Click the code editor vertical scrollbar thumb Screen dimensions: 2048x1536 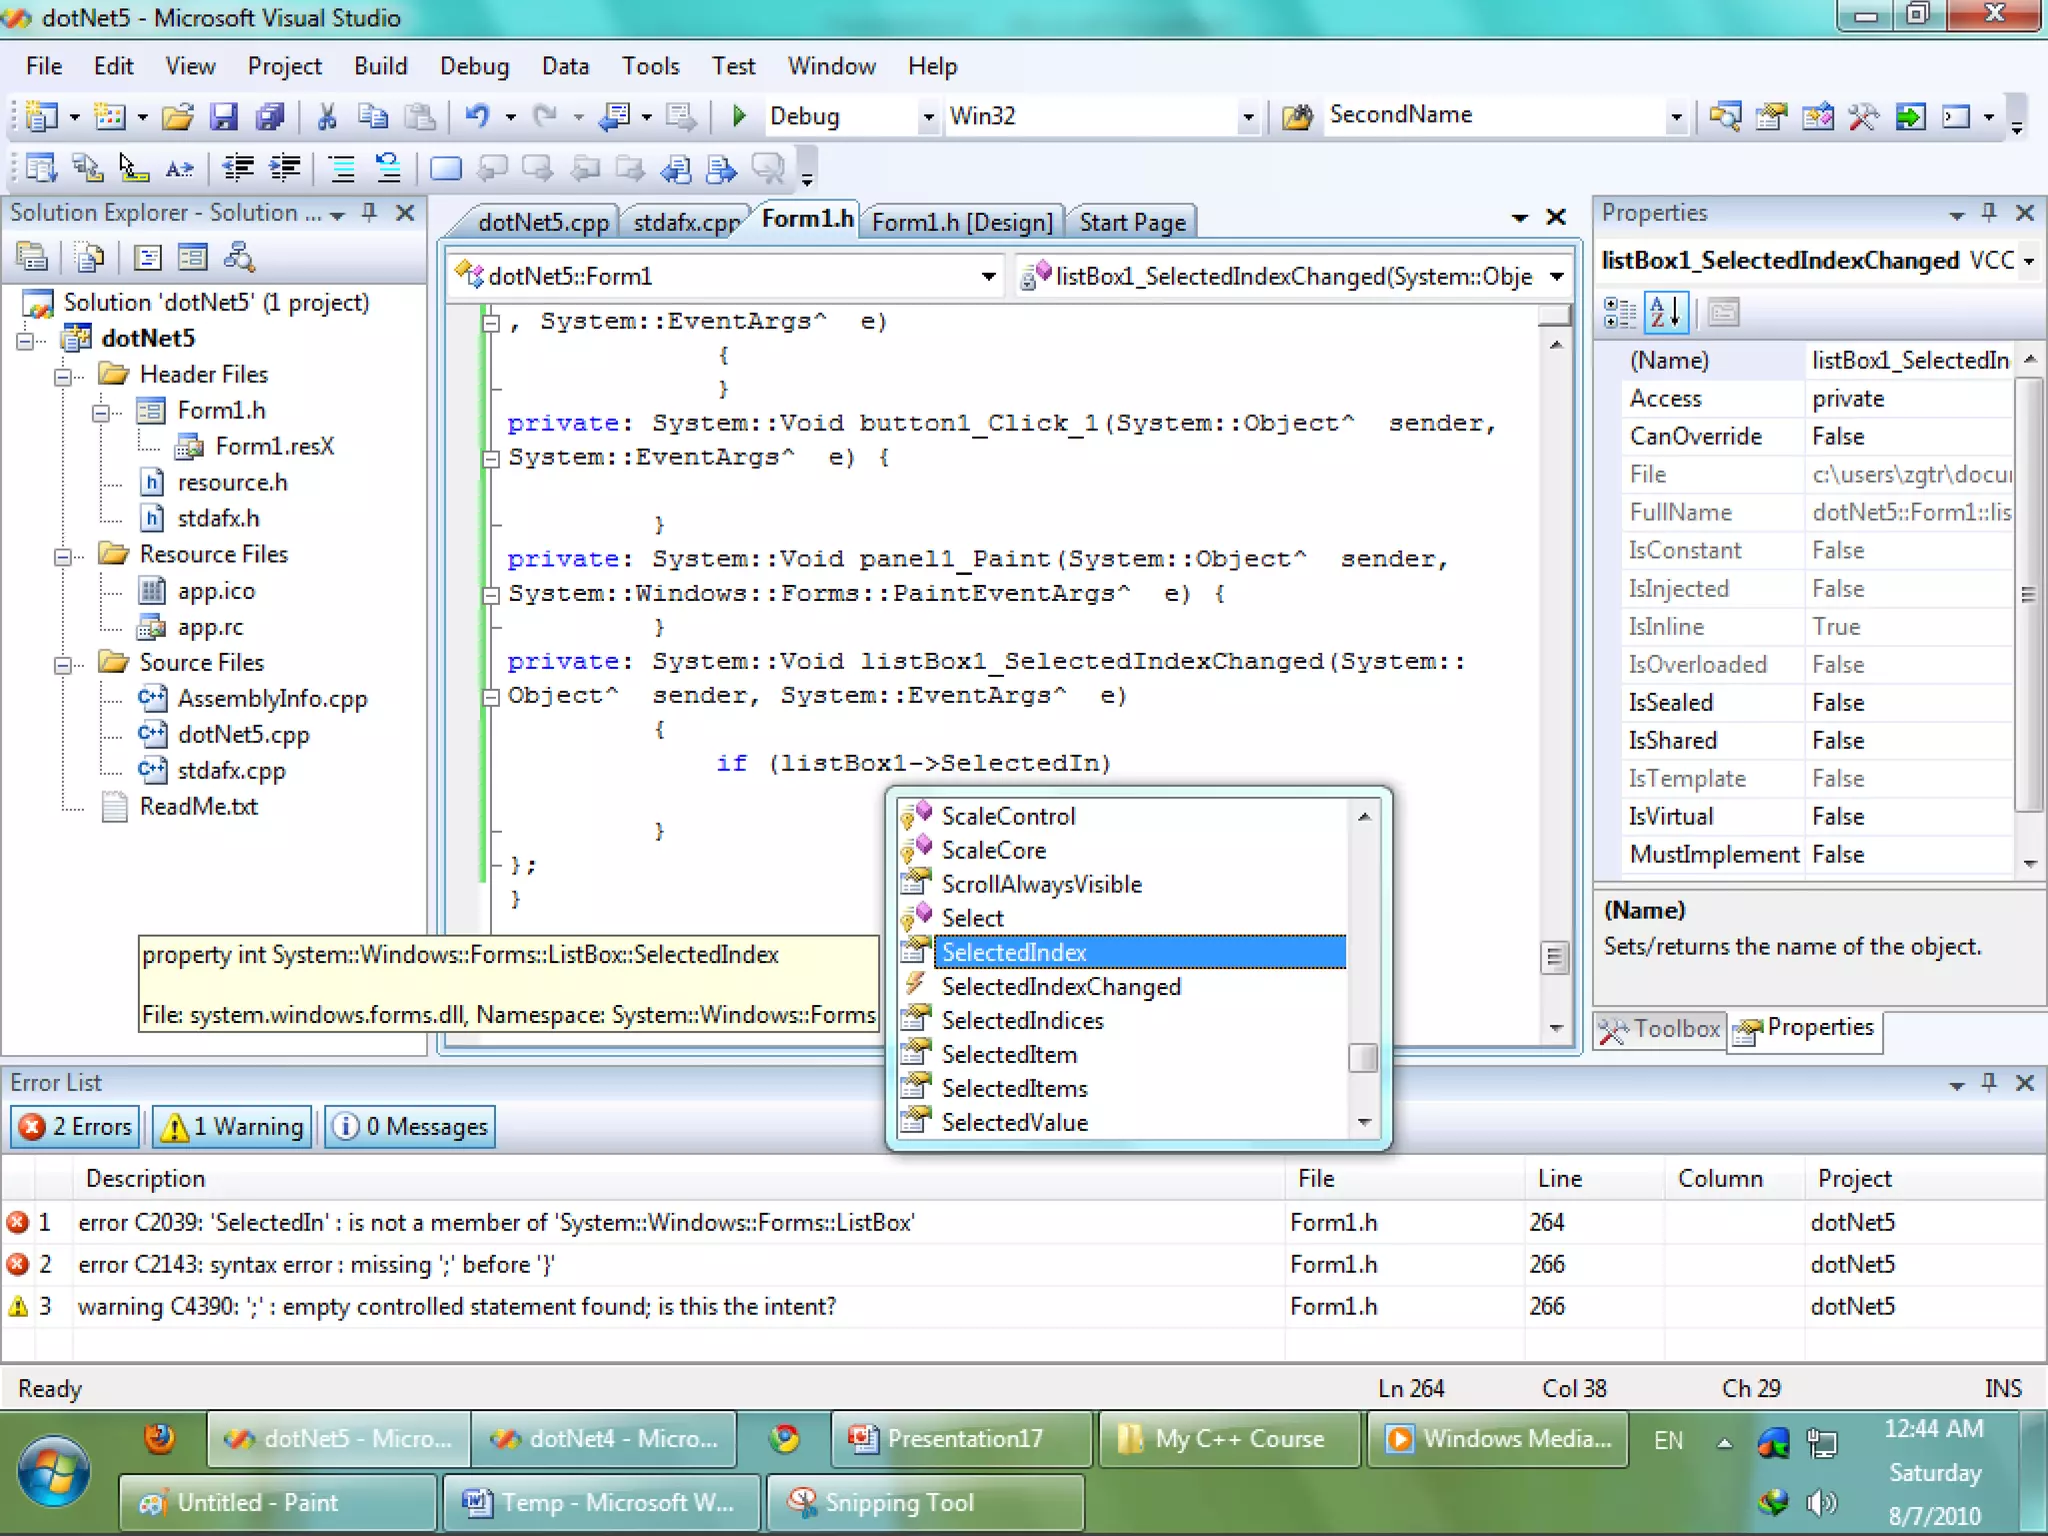pos(1554,958)
